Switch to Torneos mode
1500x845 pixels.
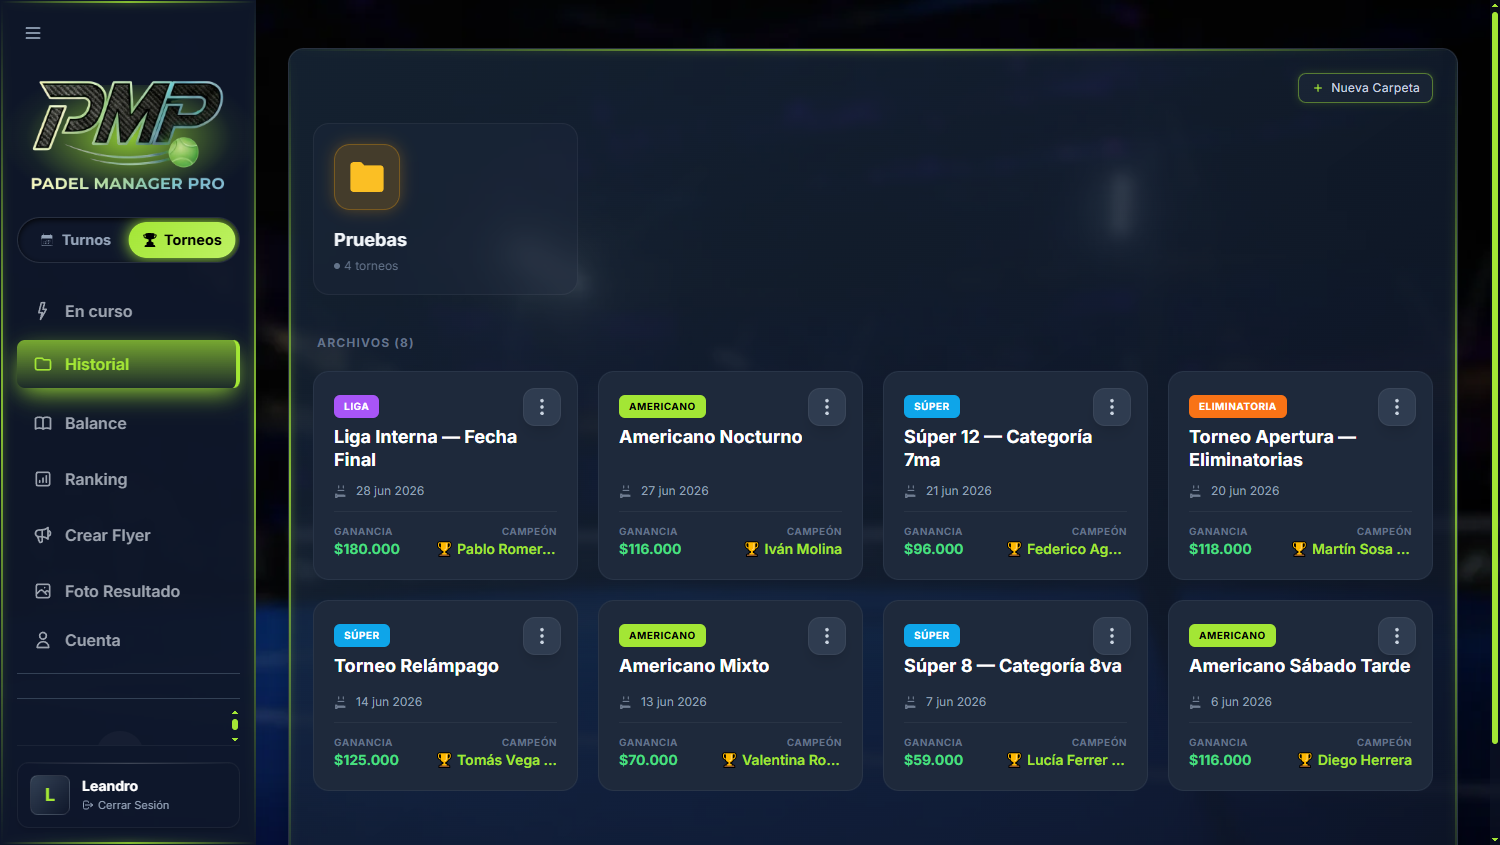[182, 240]
